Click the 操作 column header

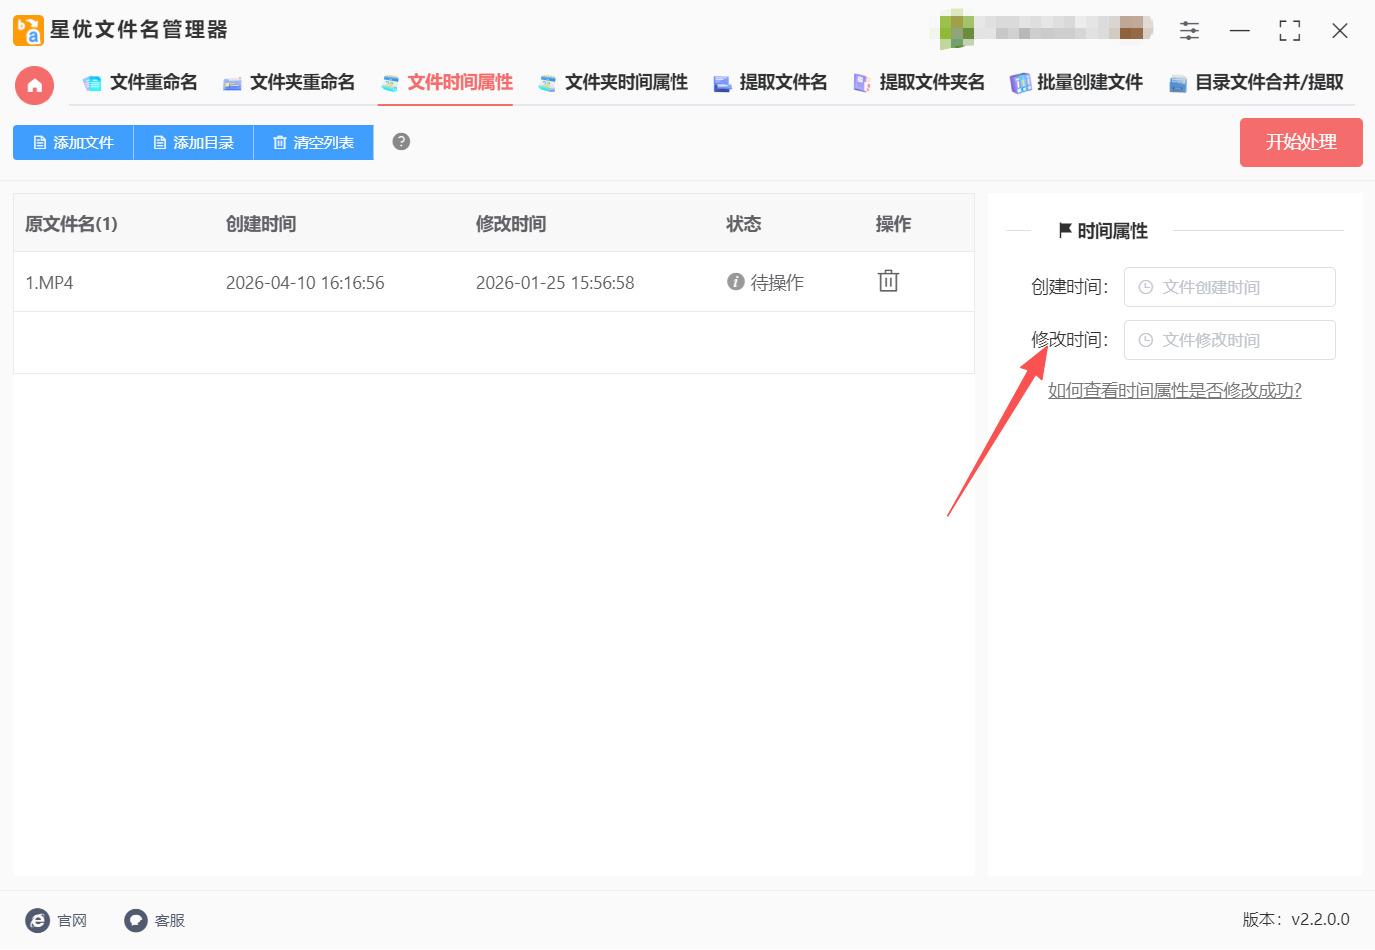pos(893,224)
